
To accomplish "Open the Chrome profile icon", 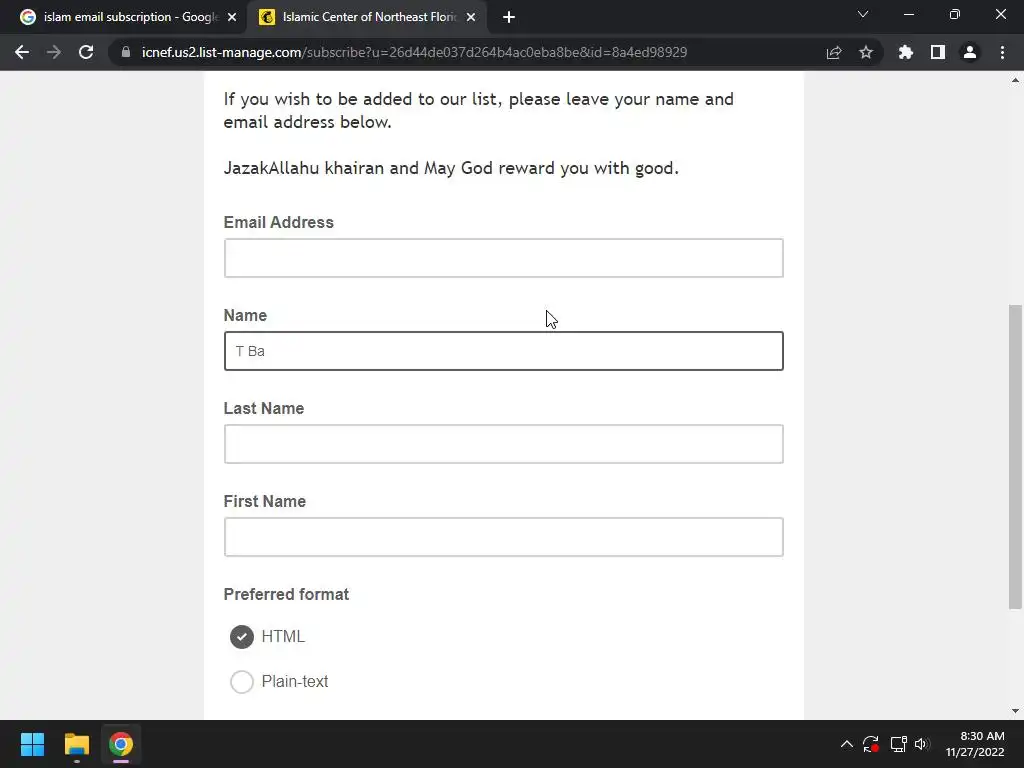I will coord(970,52).
